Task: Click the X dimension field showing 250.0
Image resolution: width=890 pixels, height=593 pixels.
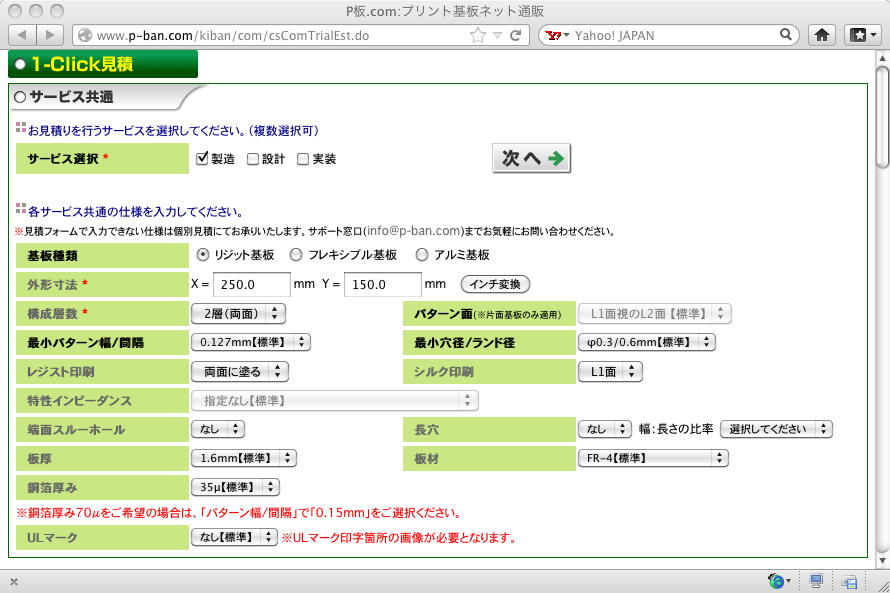Action: (x=252, y=284)
